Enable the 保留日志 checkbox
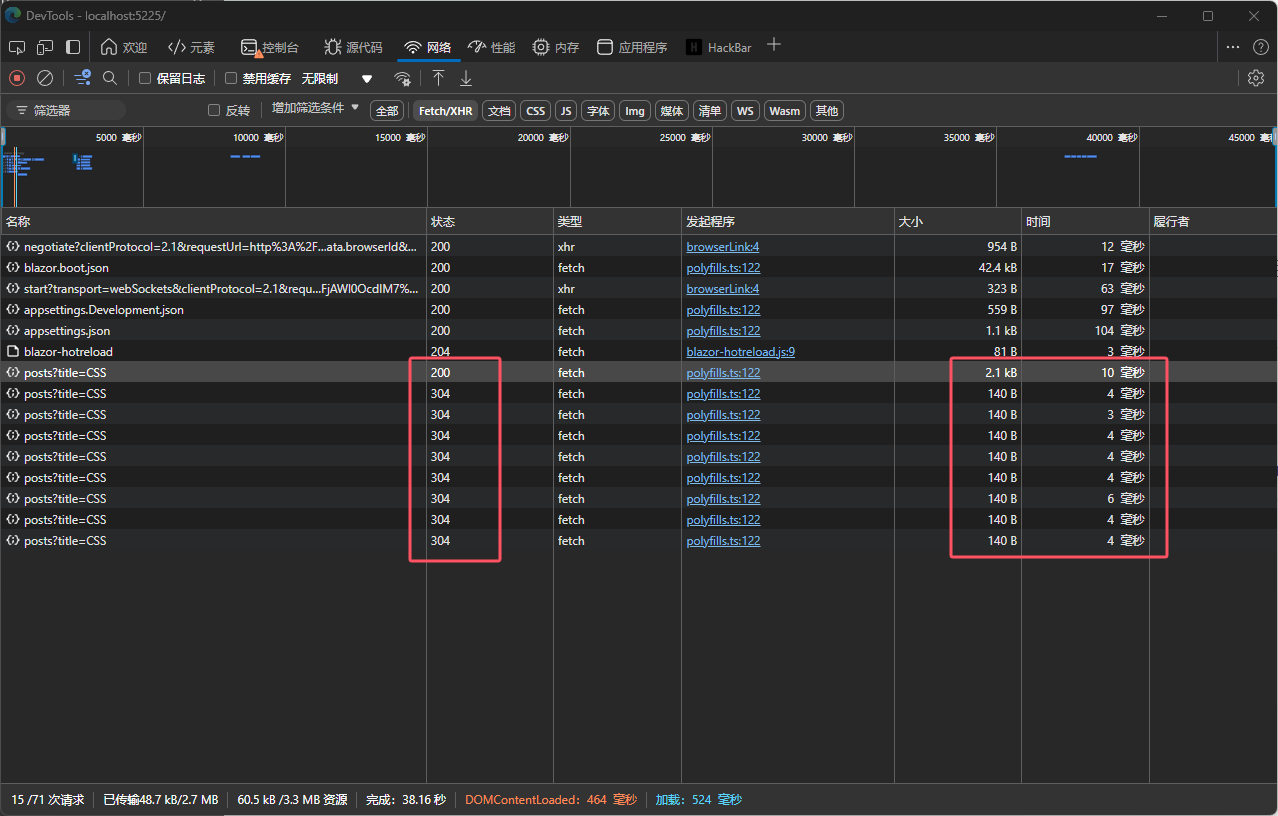Screen dimensions: 1278x816 tap(145, 78)
